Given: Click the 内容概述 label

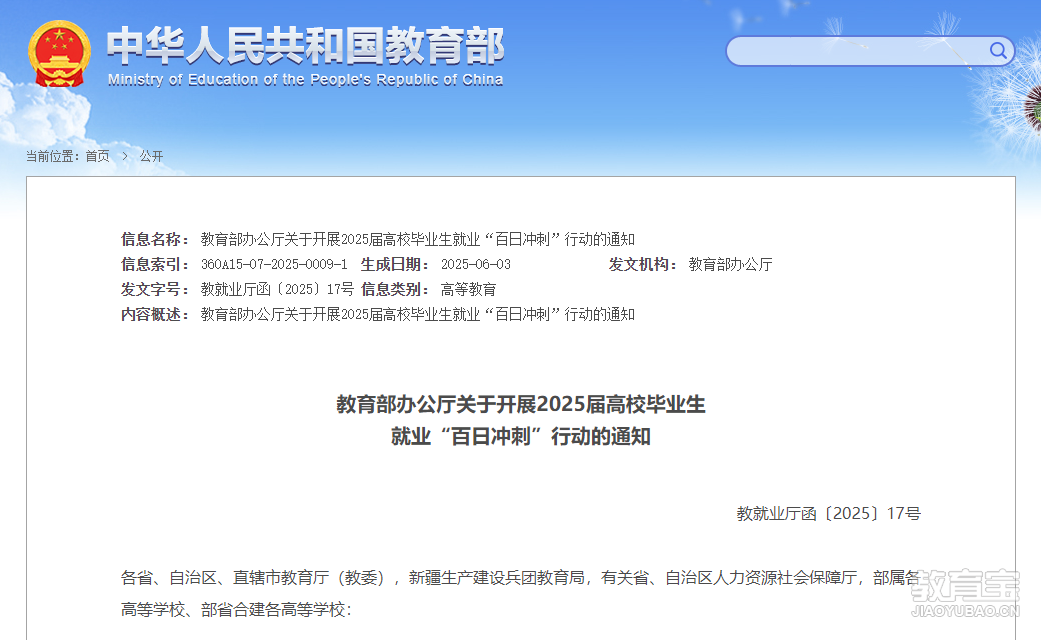Looking at the screenshot, I should coord(155,314).
